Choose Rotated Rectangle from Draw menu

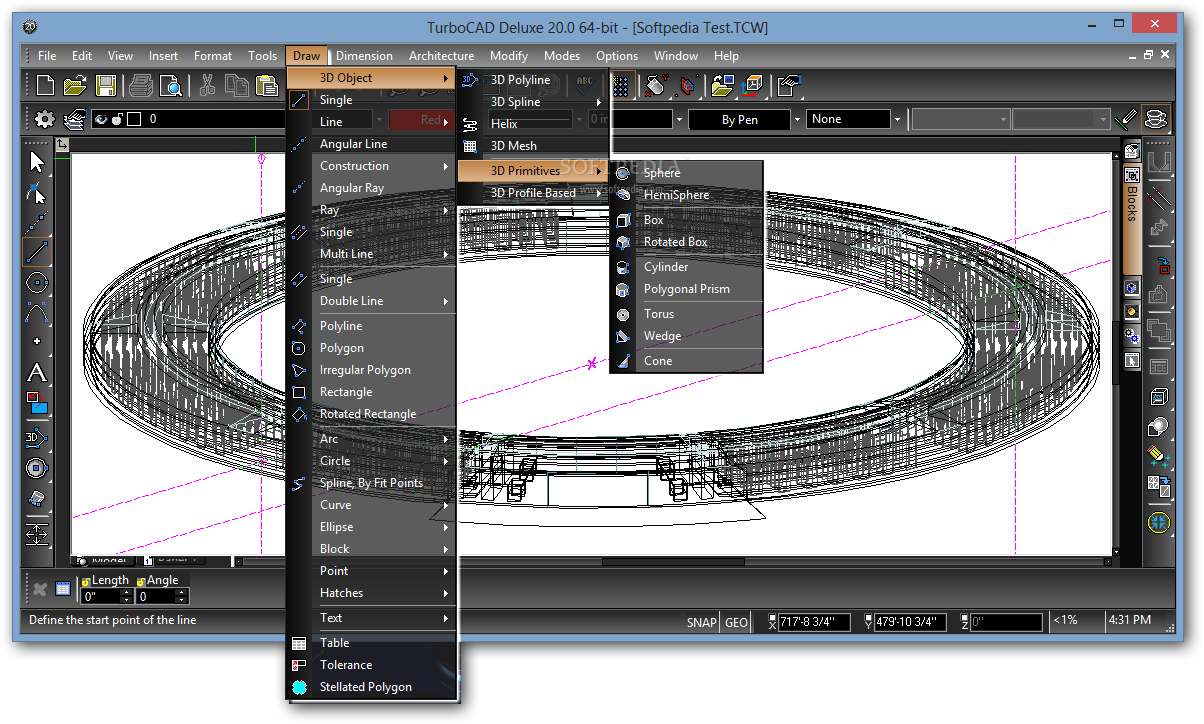372,414
